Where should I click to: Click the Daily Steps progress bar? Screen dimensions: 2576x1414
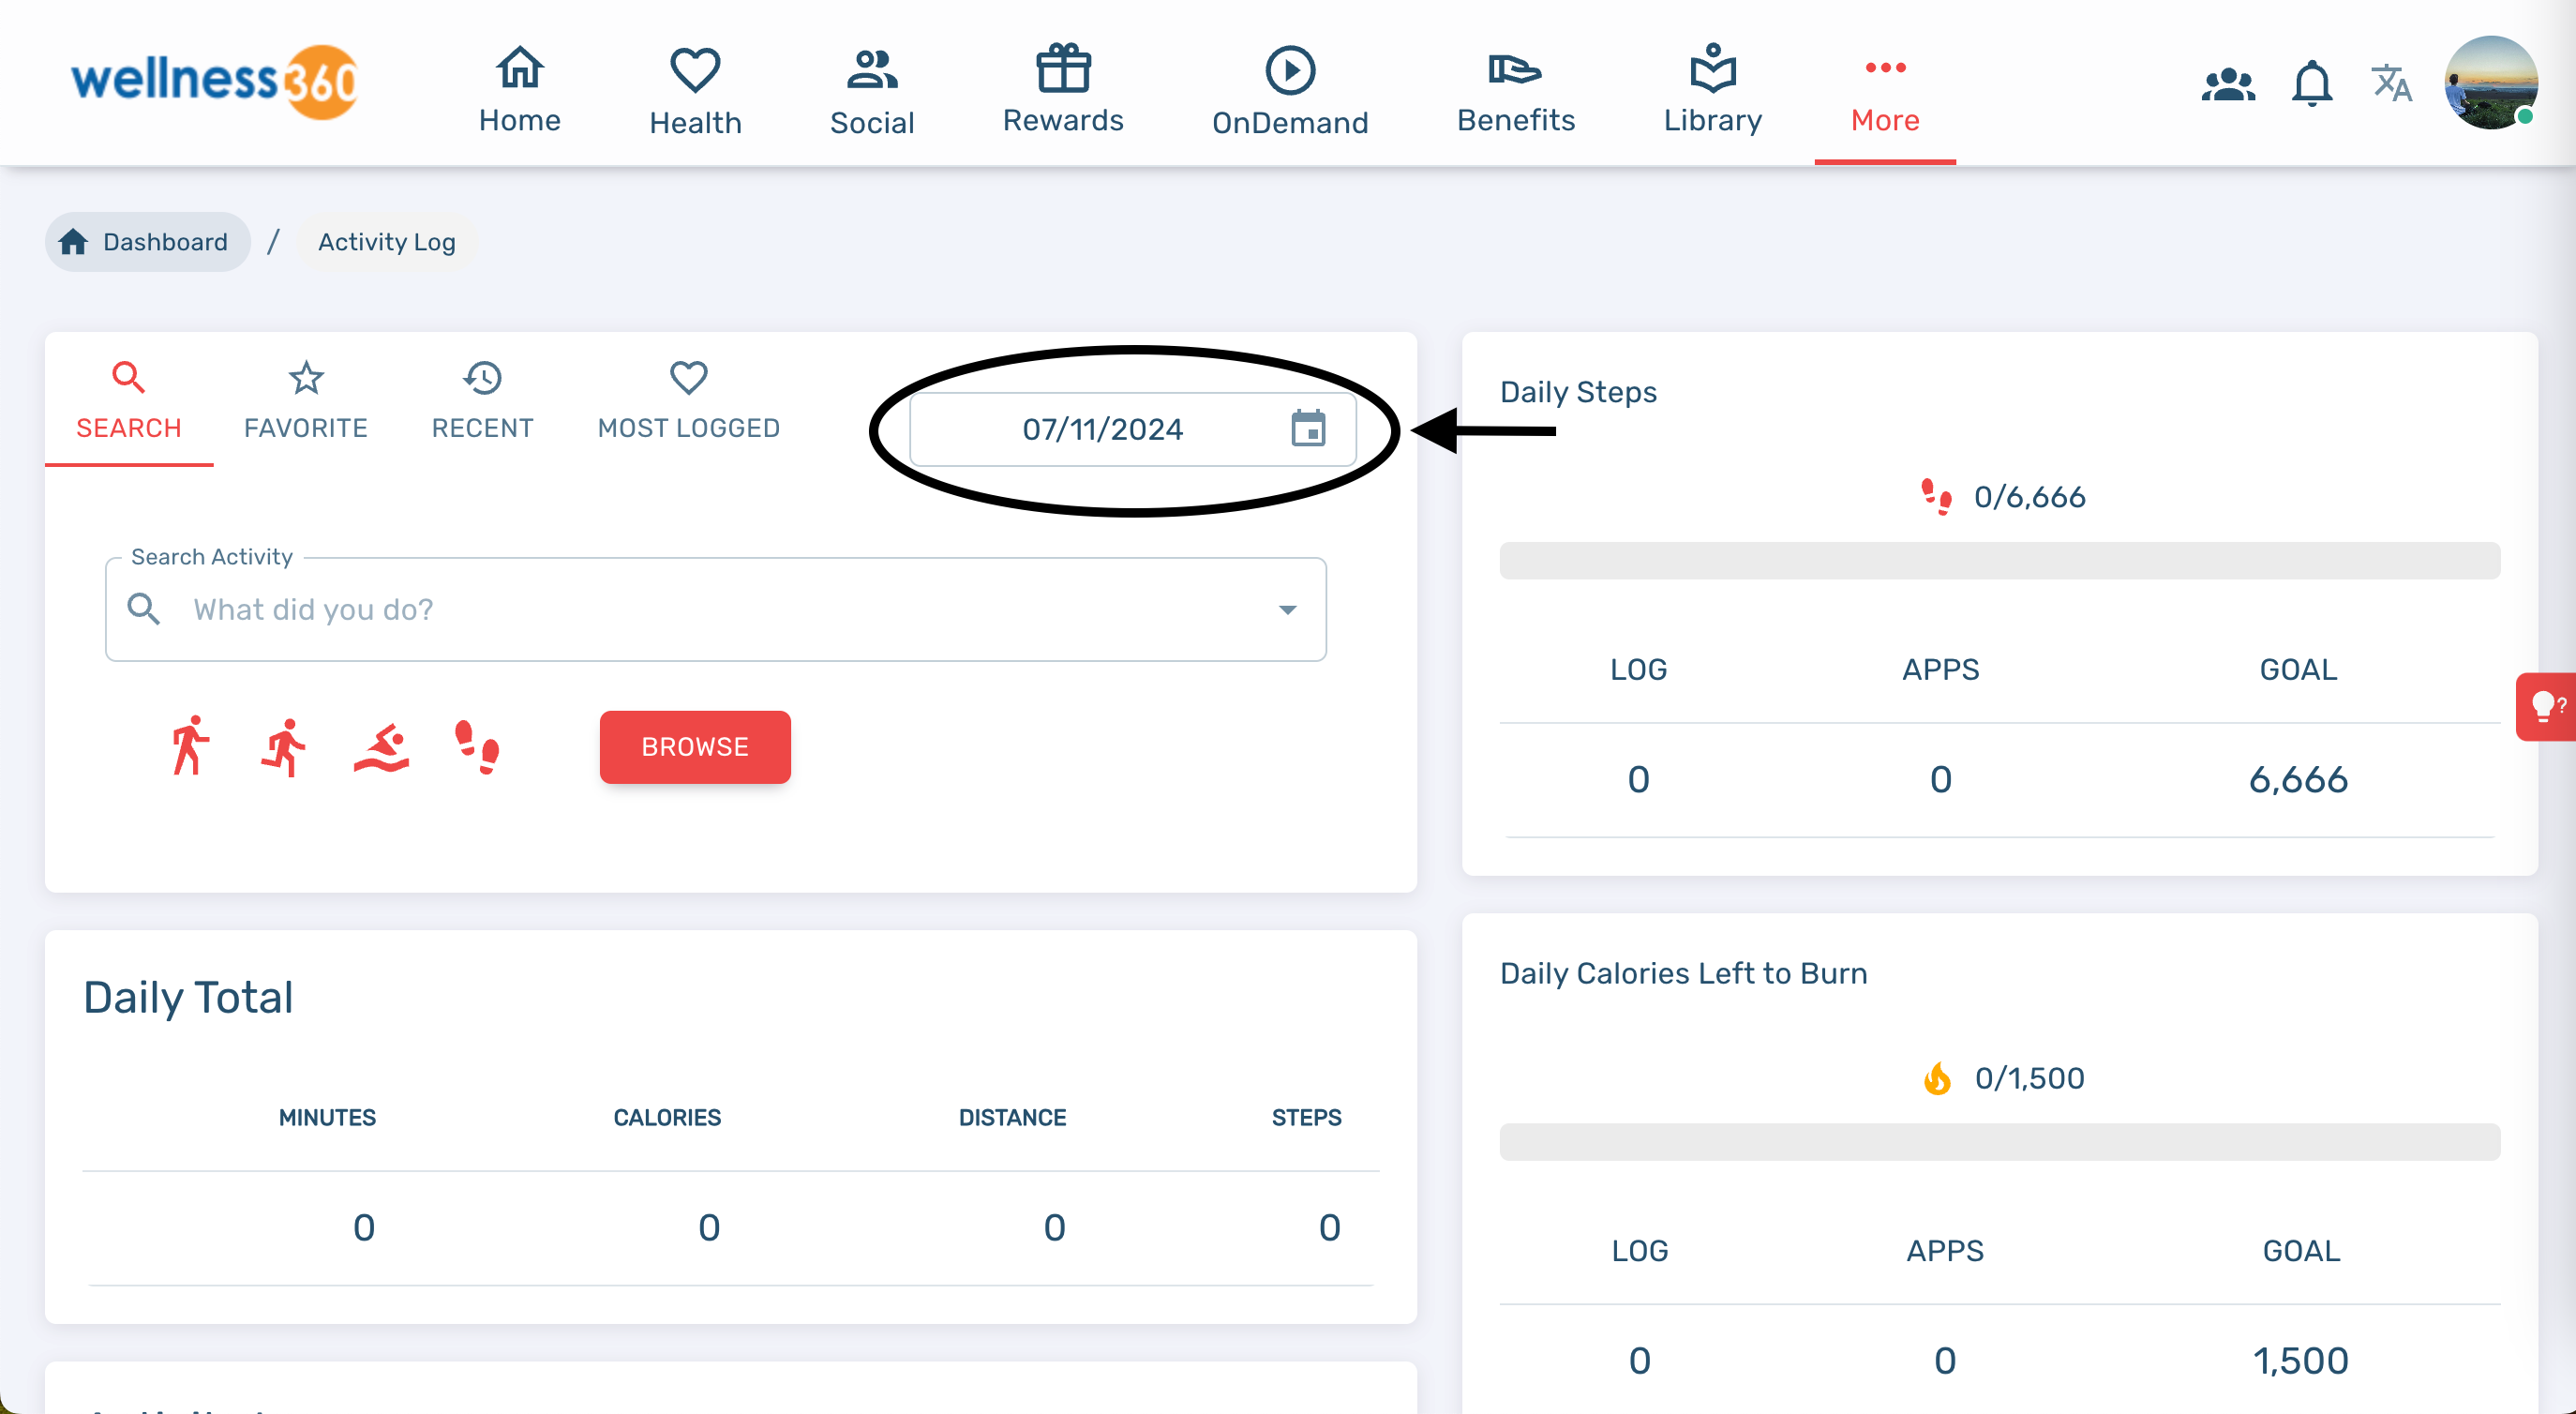1999,561
